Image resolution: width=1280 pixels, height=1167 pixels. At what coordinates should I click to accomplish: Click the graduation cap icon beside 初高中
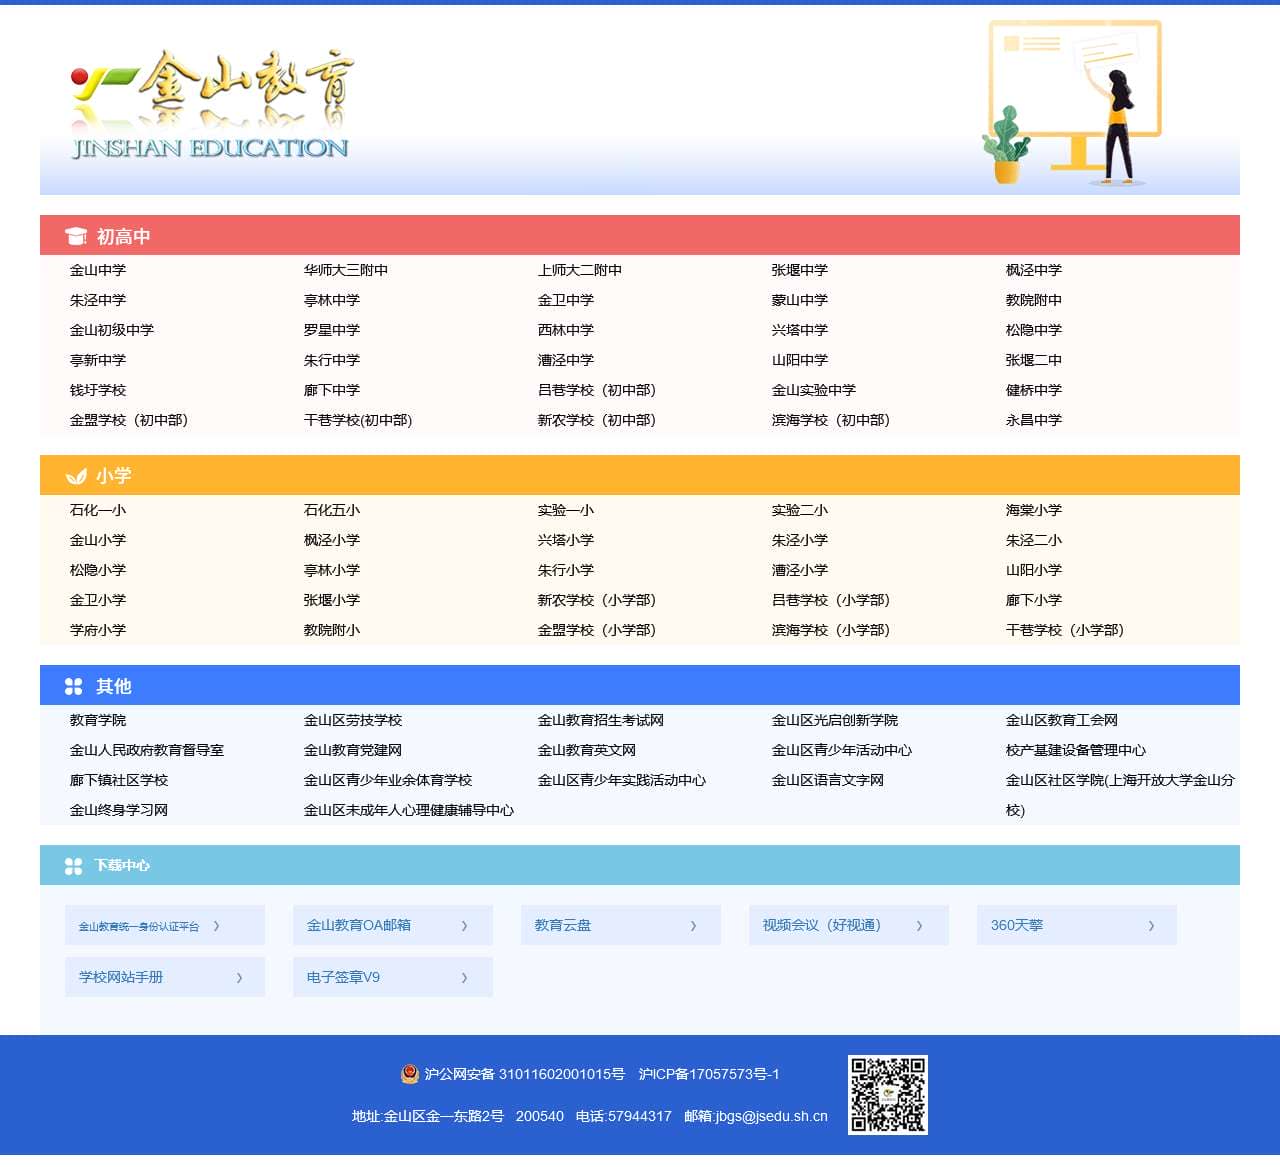click(x=75, y=236)
